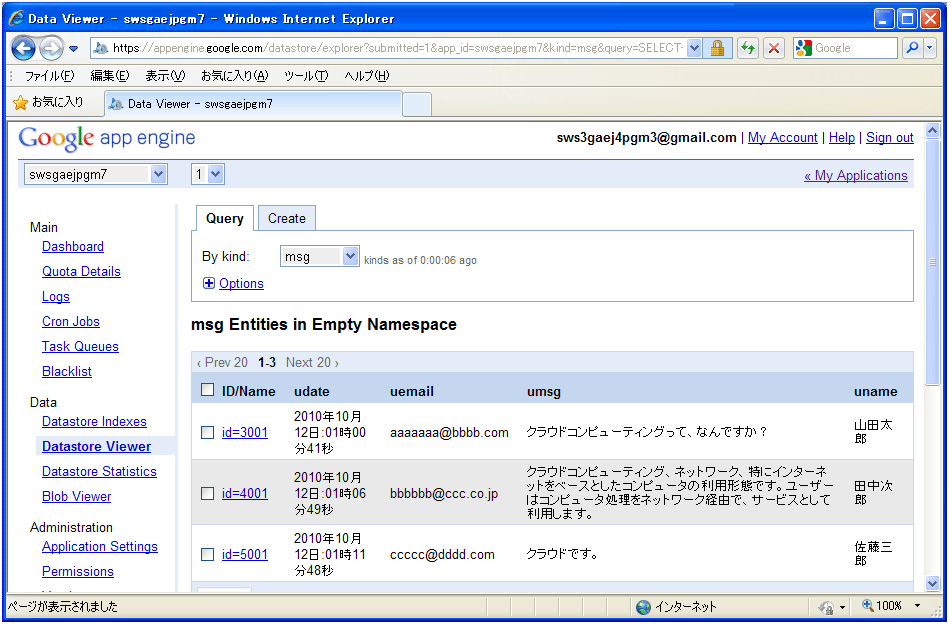Click the browser Back arrow button

pos(24,48)
